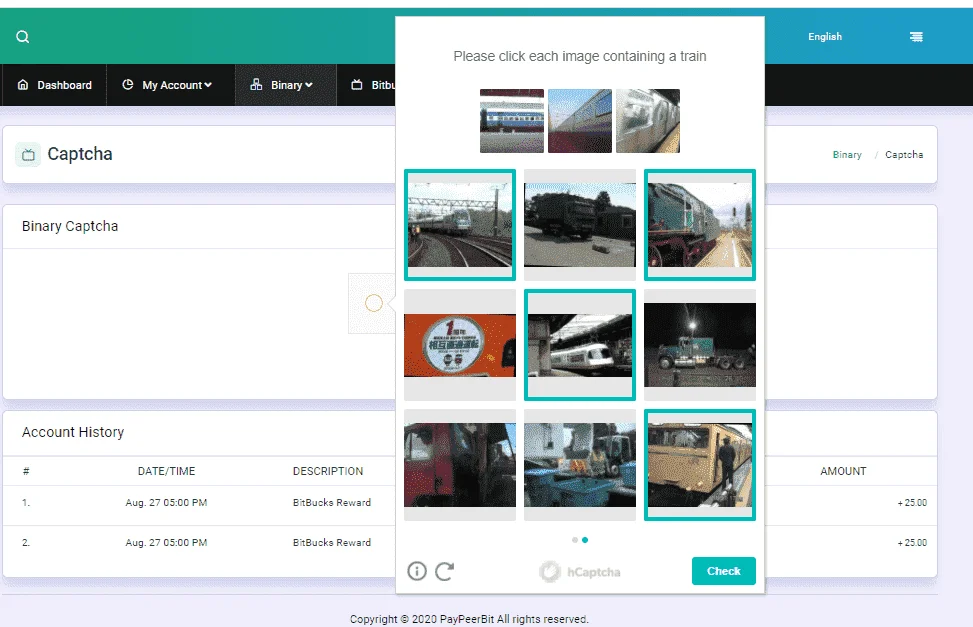Click BitBucks Reward in row 1
This screenshot has height=627, width=973.
pos(332,503)
